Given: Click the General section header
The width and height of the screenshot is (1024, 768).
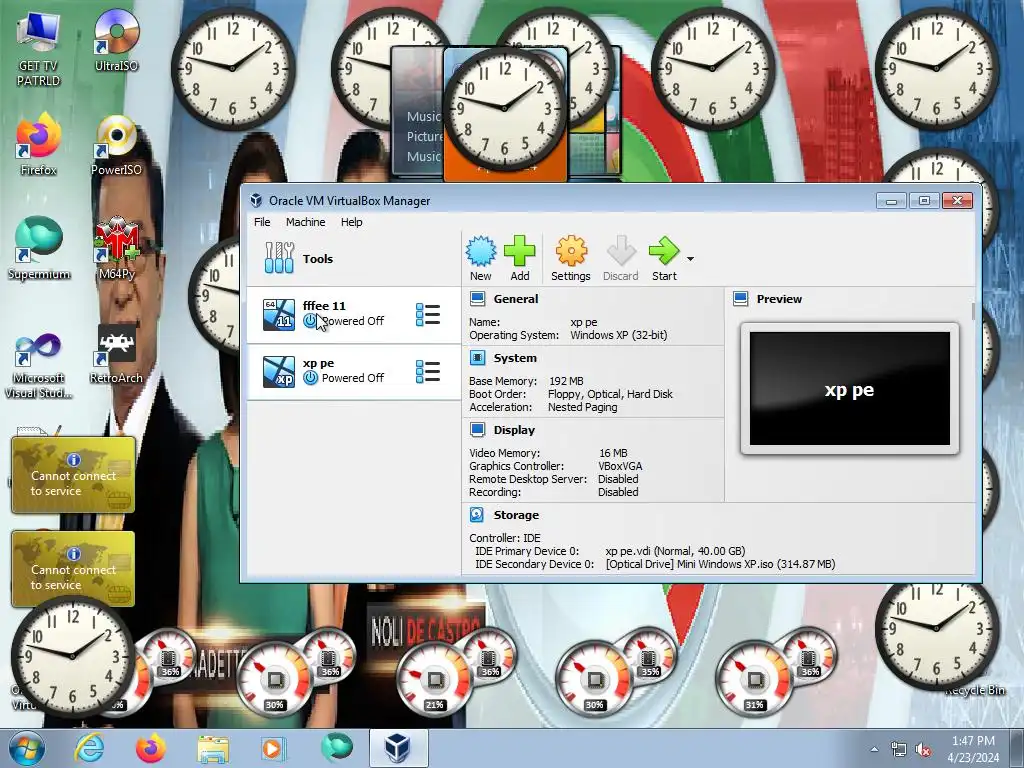Looking at the screenshot, I should (x=516, y=299).
